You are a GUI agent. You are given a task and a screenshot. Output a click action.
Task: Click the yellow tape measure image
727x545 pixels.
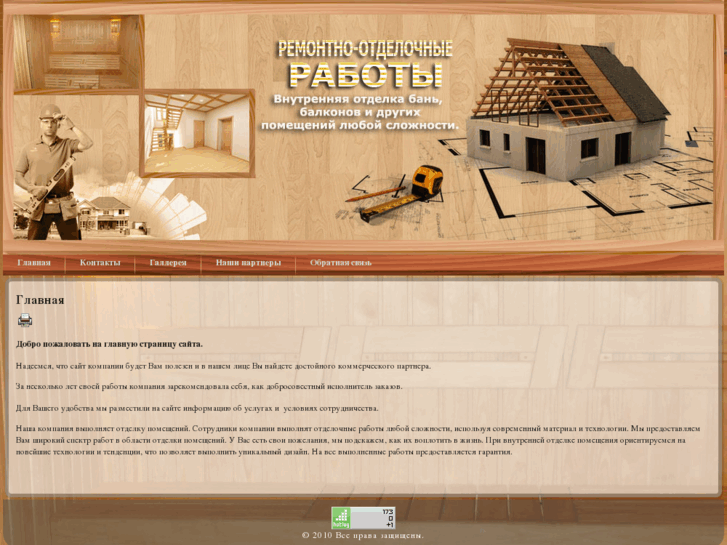pos(402,192)
